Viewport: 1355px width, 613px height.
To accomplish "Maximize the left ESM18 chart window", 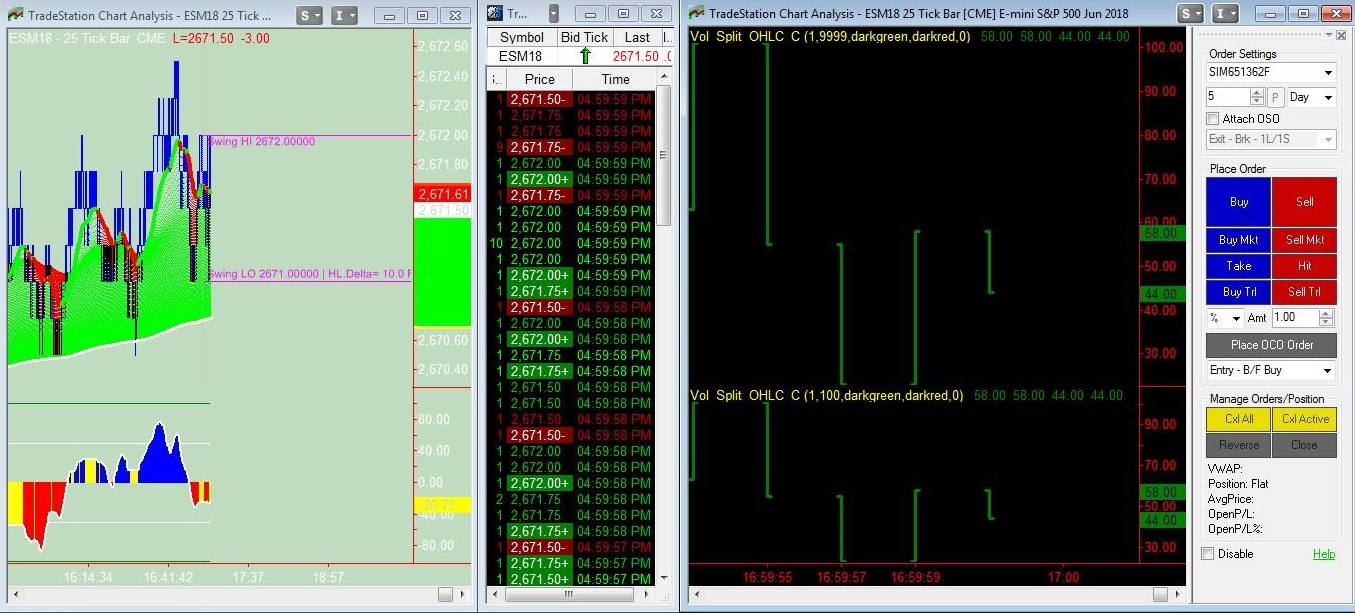I will [422, 15].
